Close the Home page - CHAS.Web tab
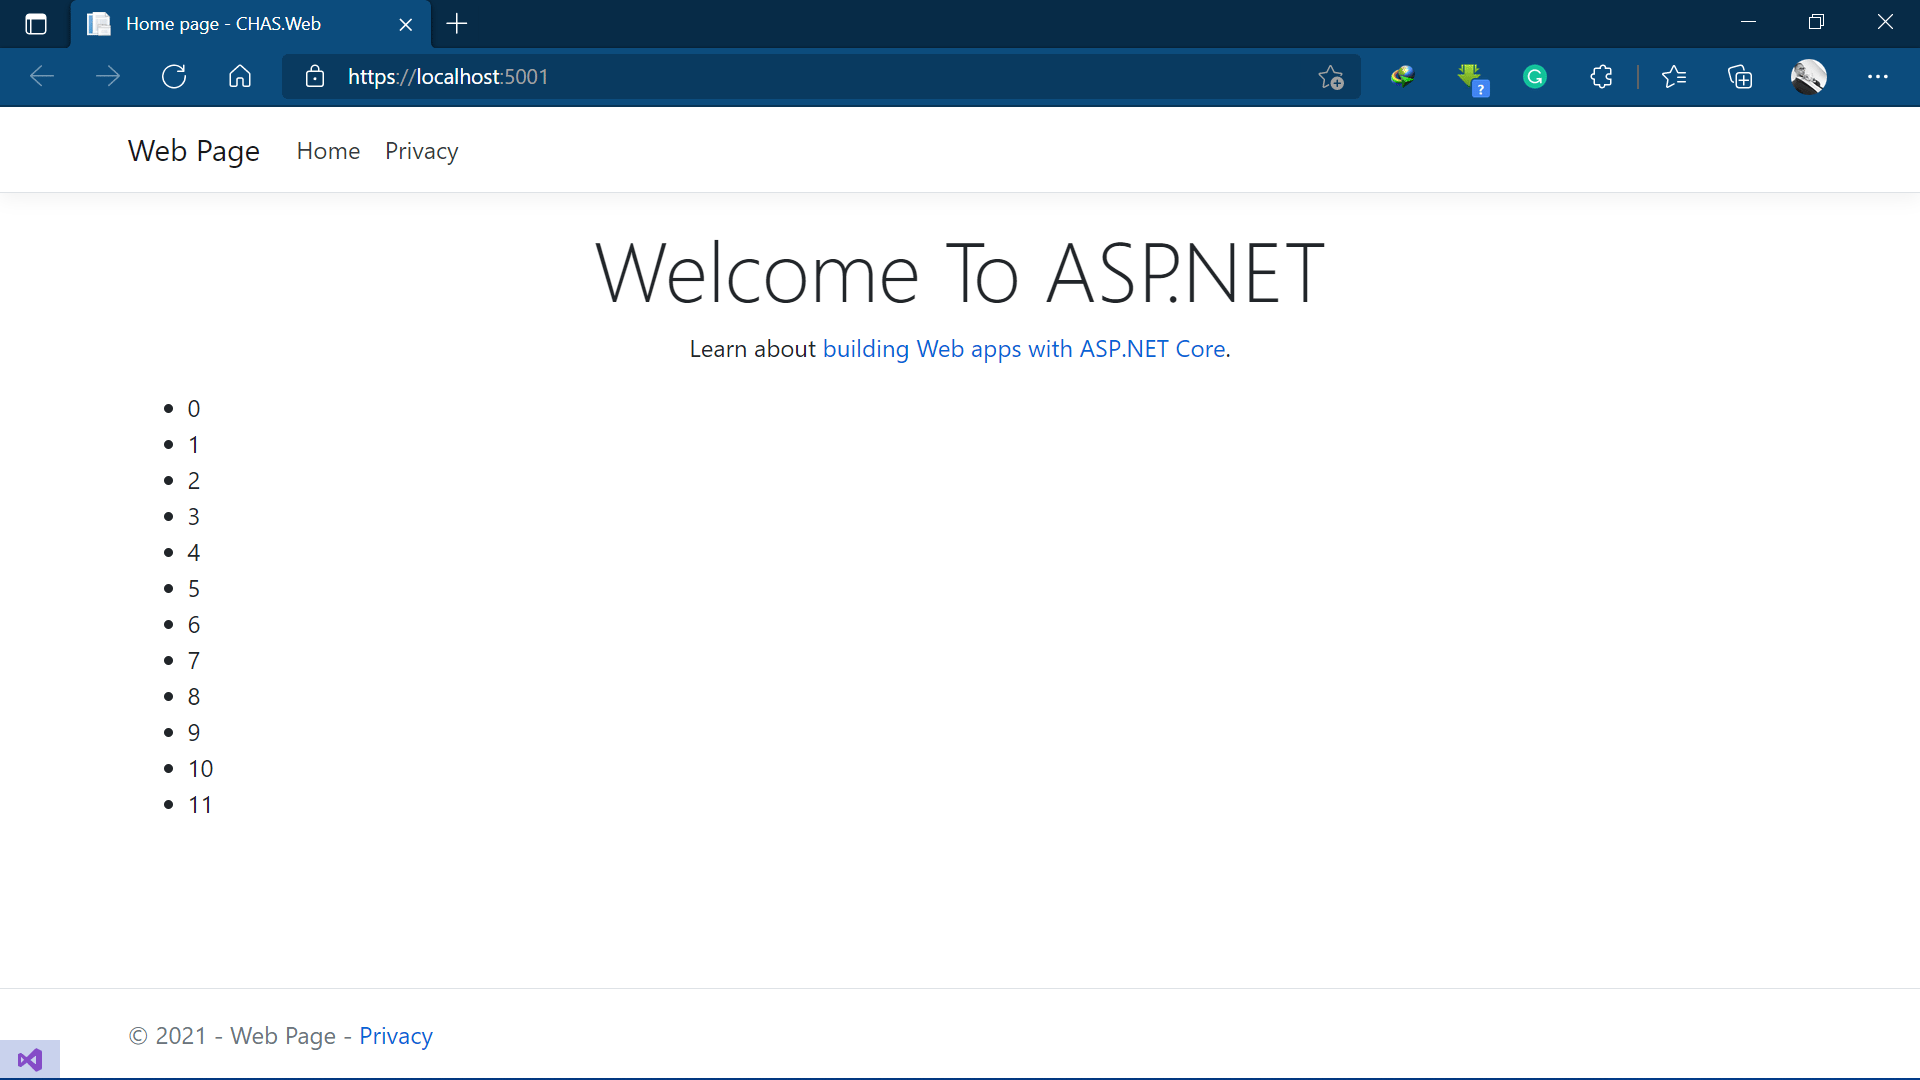 [406, 24]
